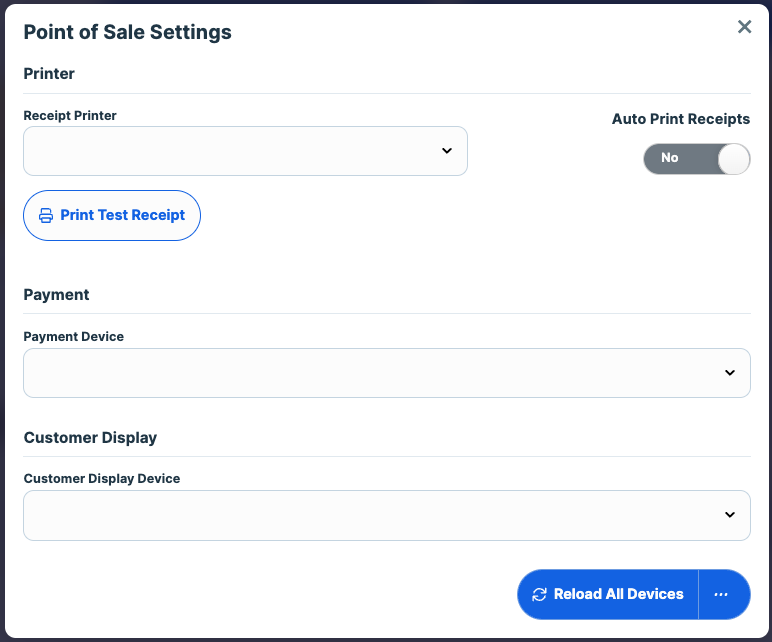Click the Receipt Printer field label

(70, 116)
